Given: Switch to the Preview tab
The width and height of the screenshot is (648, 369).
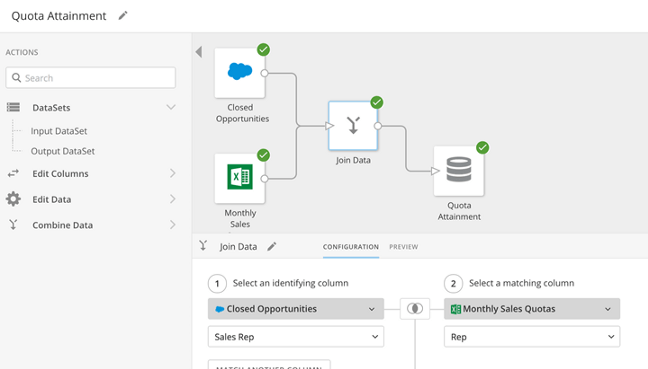Looking at the screenshot, I should click(x=404, y=247).
